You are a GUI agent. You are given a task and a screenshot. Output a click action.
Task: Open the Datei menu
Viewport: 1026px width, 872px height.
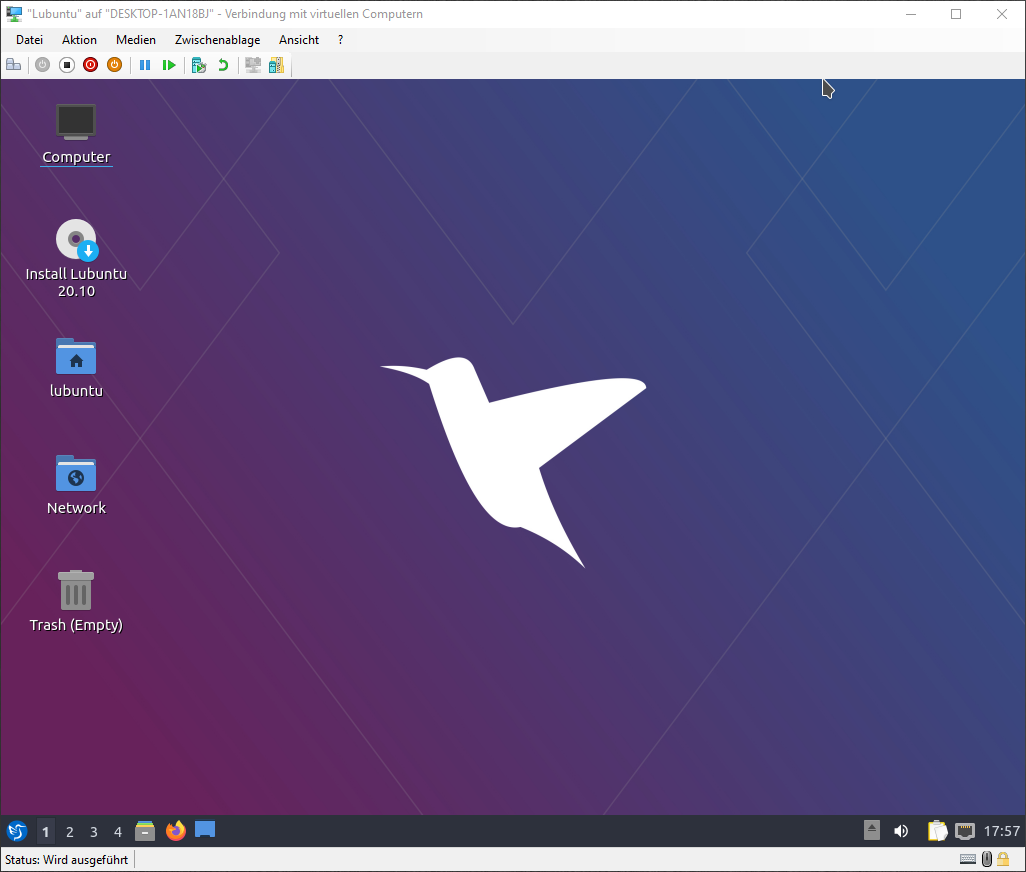pos(30,40)
